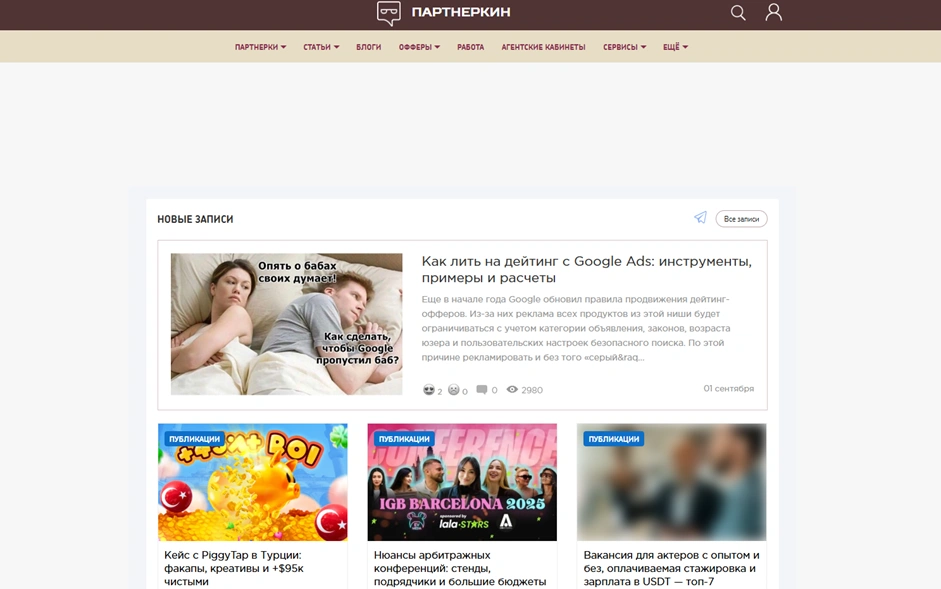Open the Офферы dropdown menu
The image size is (941, 589).
coord(419,47)
